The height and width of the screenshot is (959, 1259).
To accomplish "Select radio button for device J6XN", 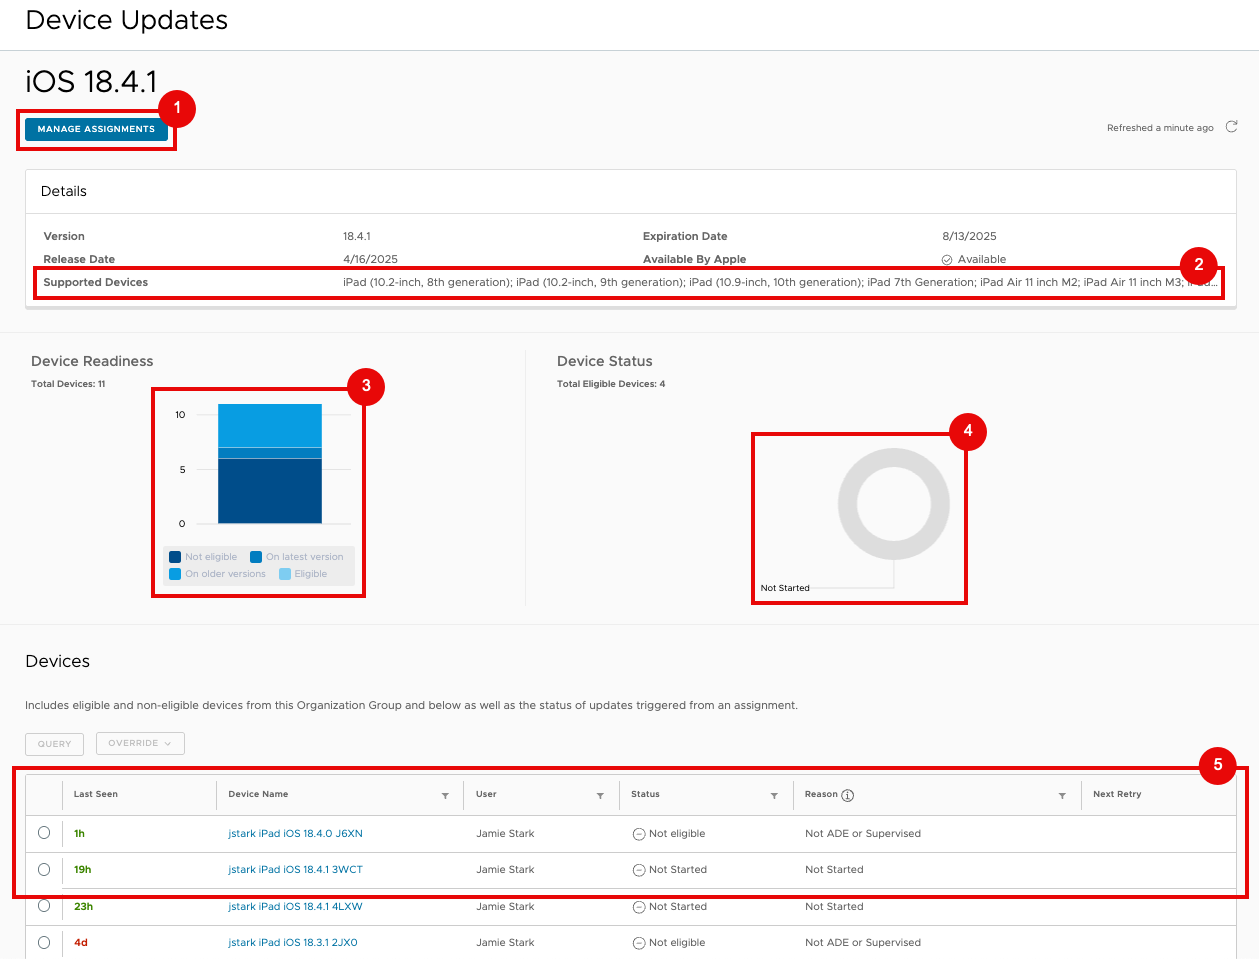I will pos(44,833).
